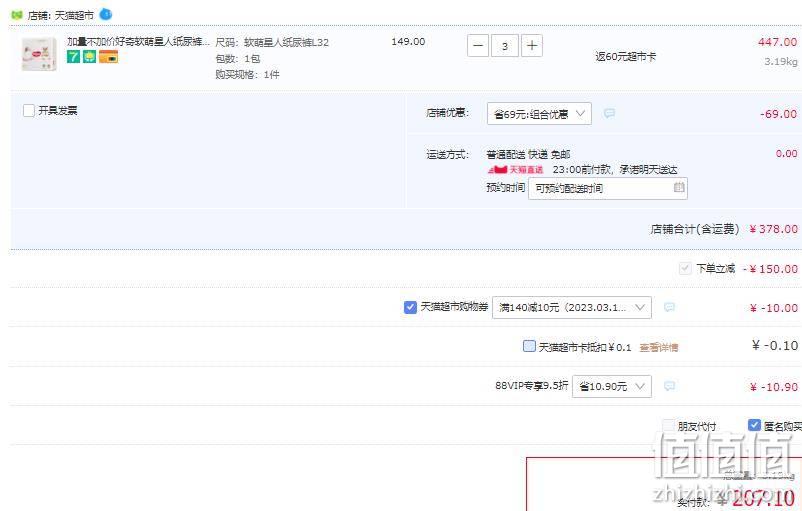Click the item subtotal 447.00
The image size is (802, 511).
point(777,42)
